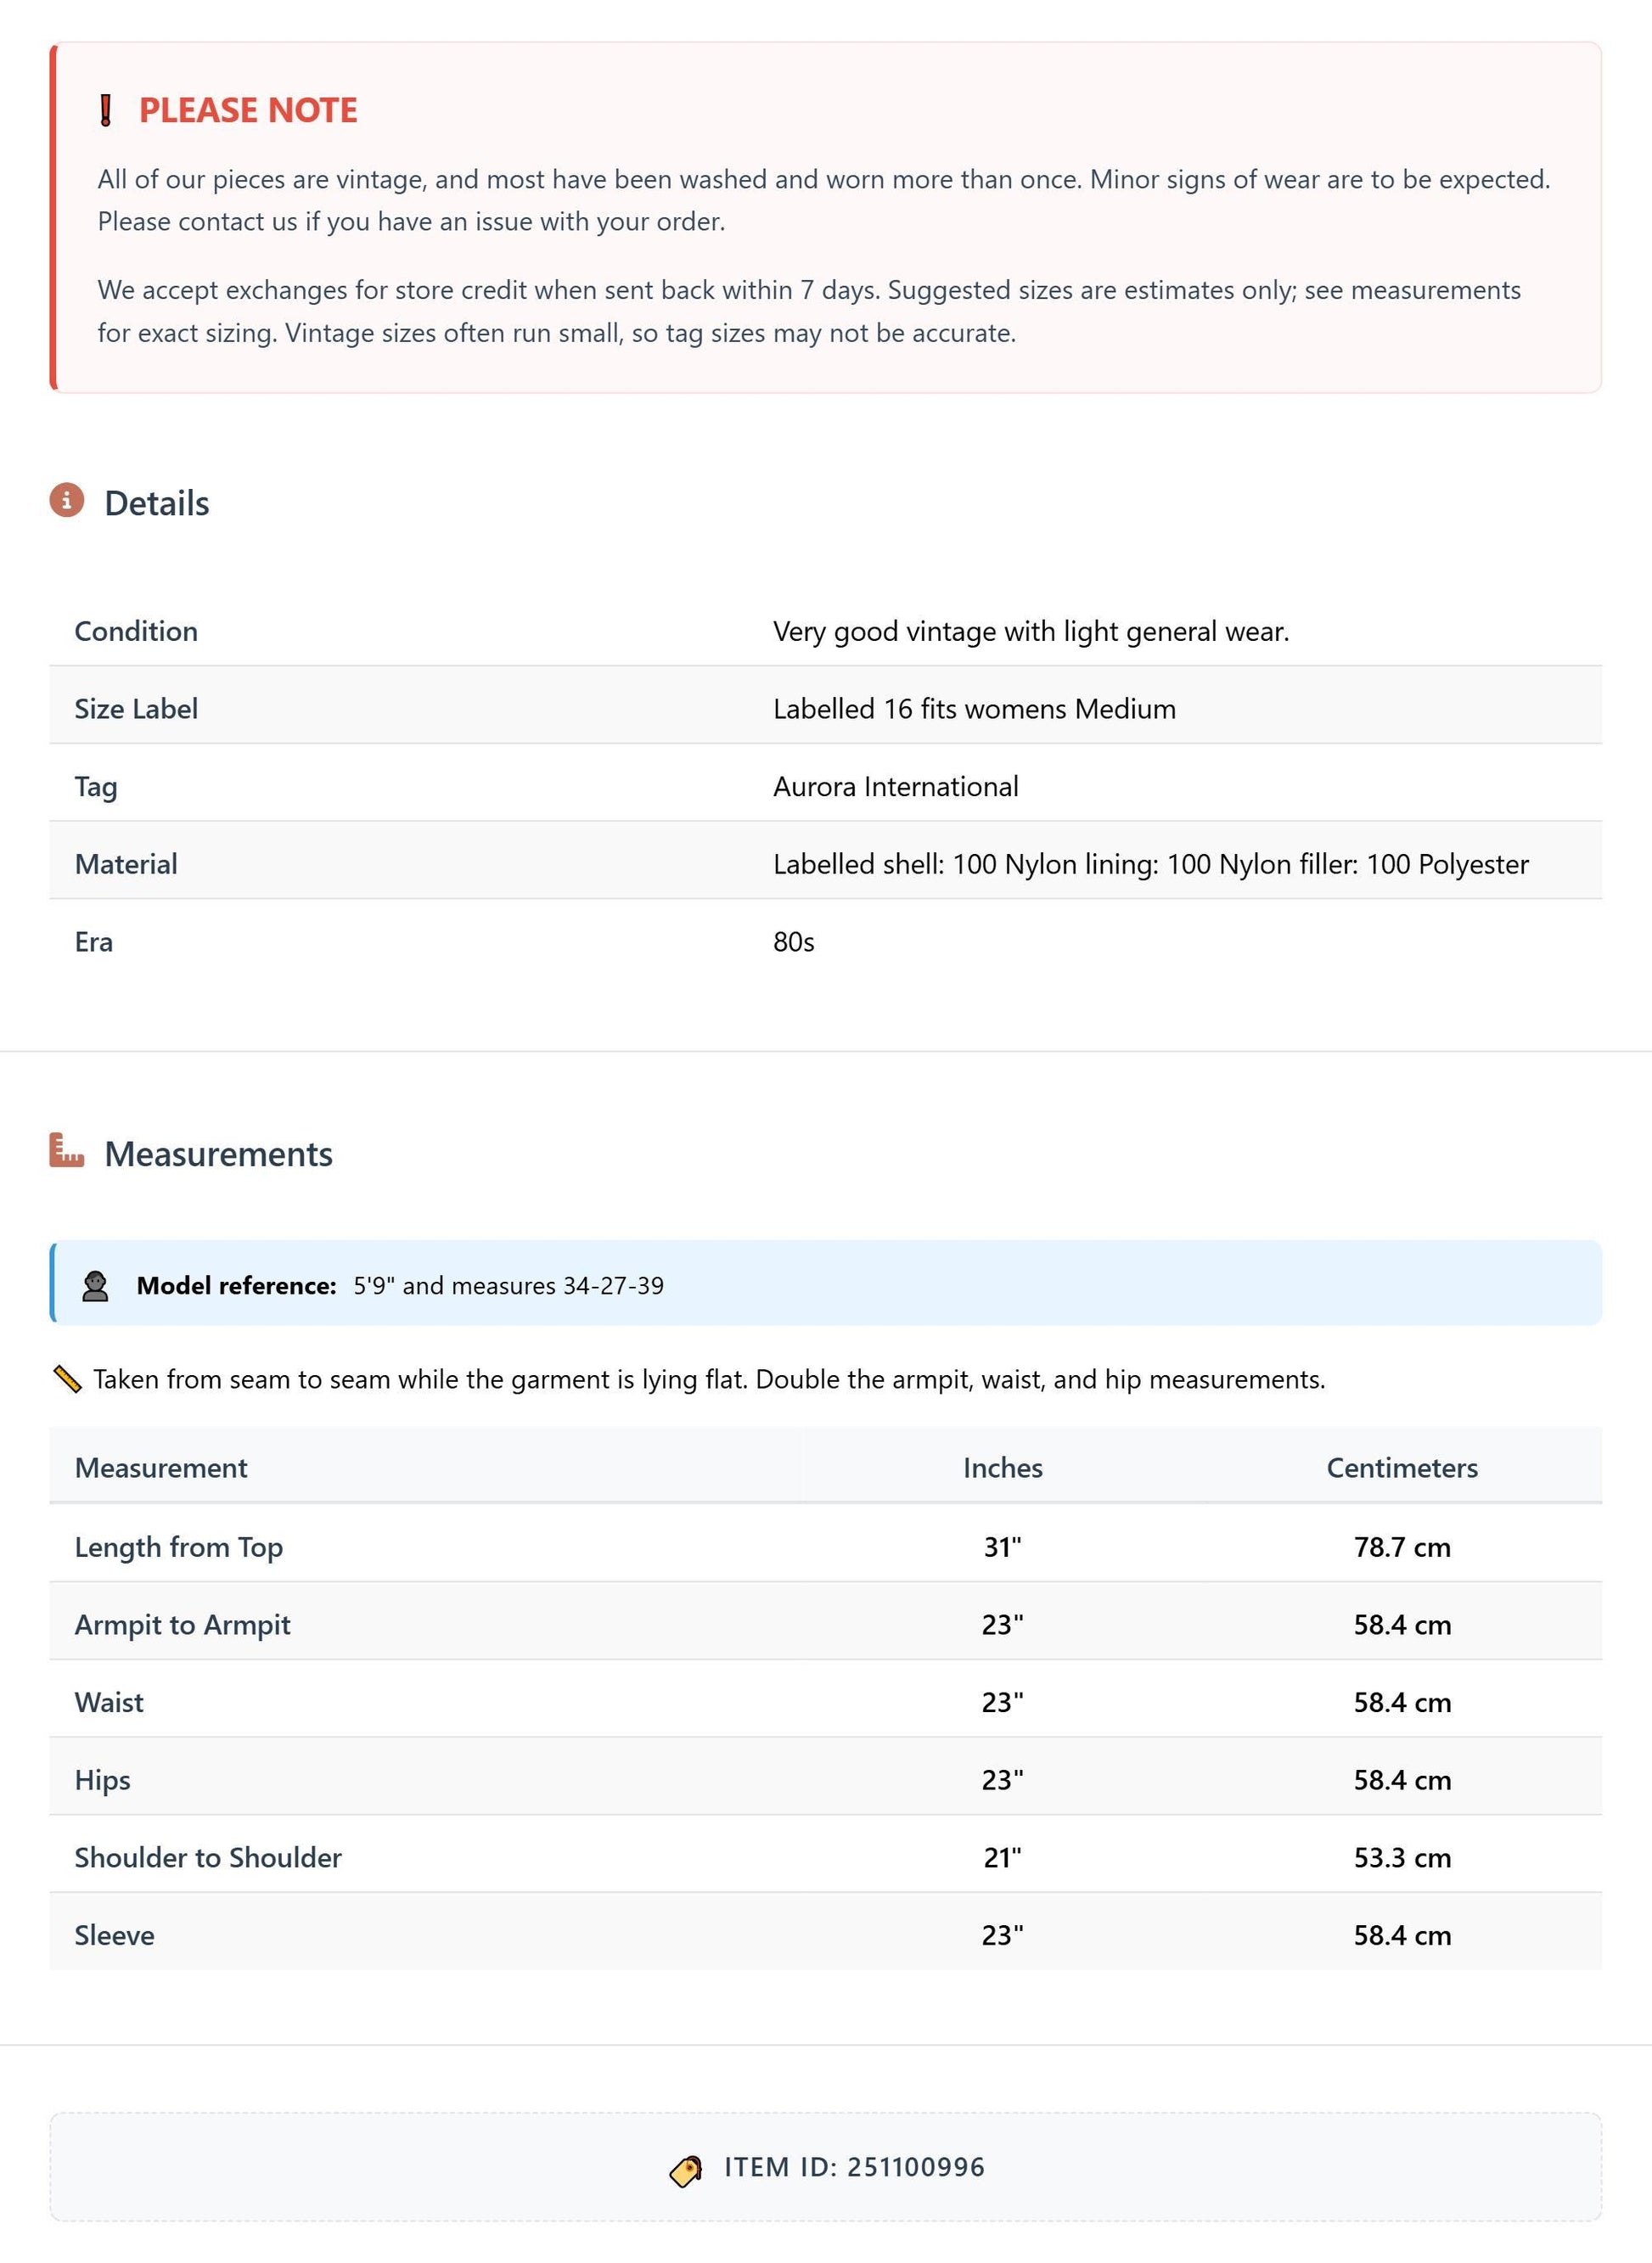Click the model measurements 34-27-39 text
The height and width of the screenshot is (2263, 1652).
tap(613, 1286)
